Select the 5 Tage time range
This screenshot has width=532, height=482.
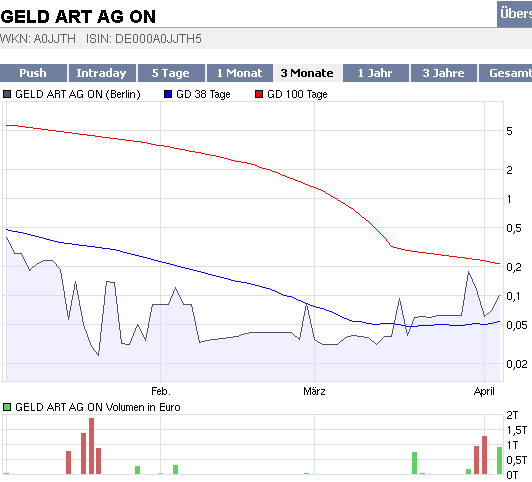(x=171, y=73)
